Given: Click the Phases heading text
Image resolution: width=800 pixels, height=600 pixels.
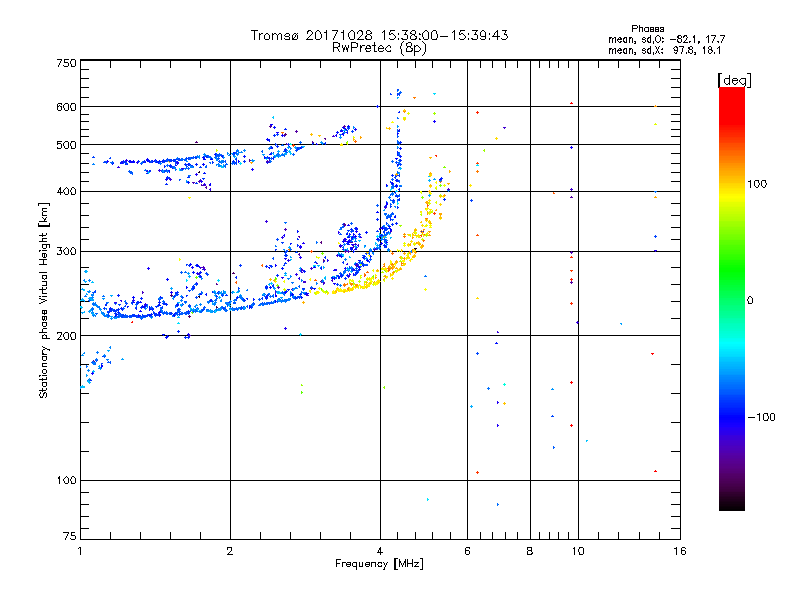Looking at the screenshot, I should click(x=647, y=29).
